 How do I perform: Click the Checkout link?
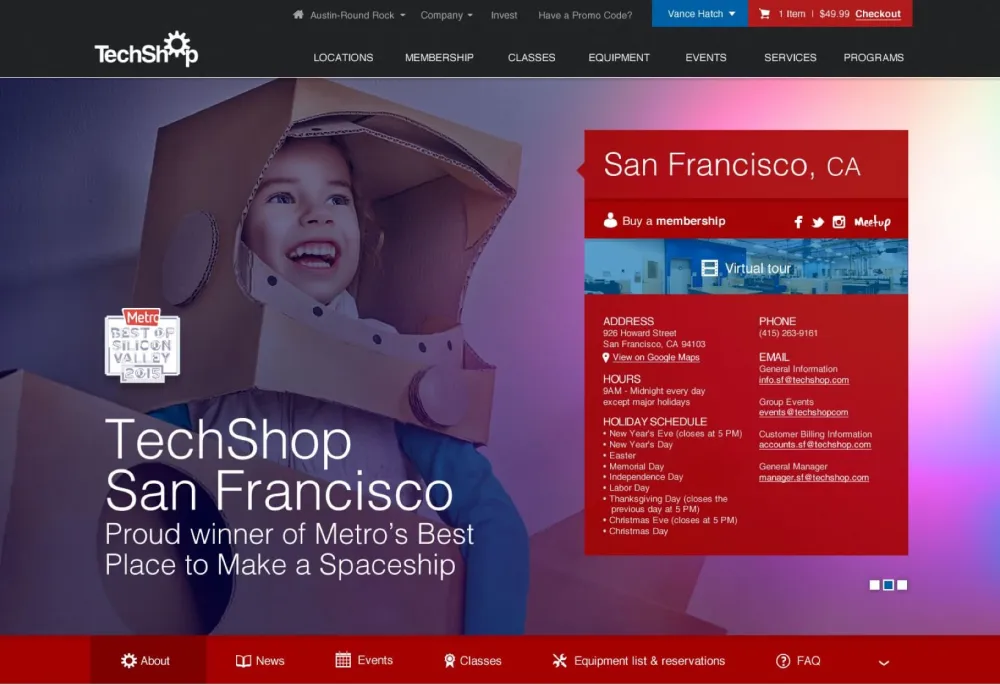(878, 13)
